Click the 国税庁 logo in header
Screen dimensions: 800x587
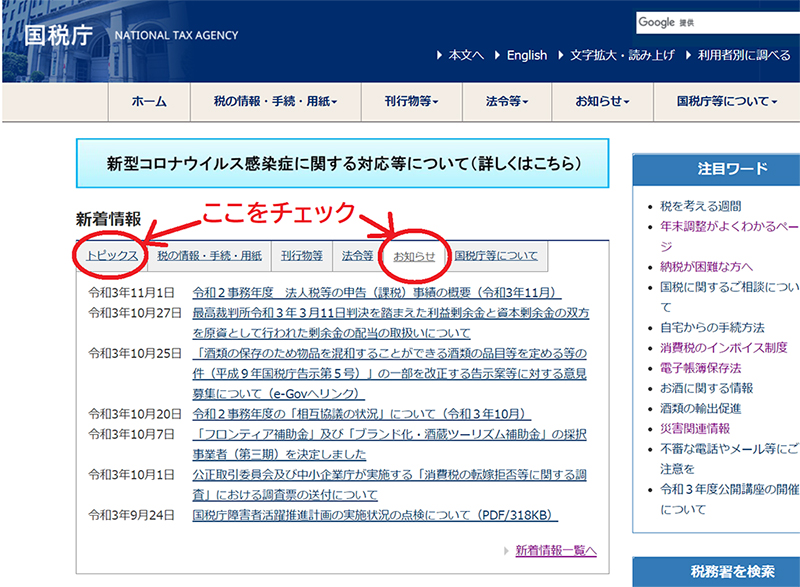(59, 35)
